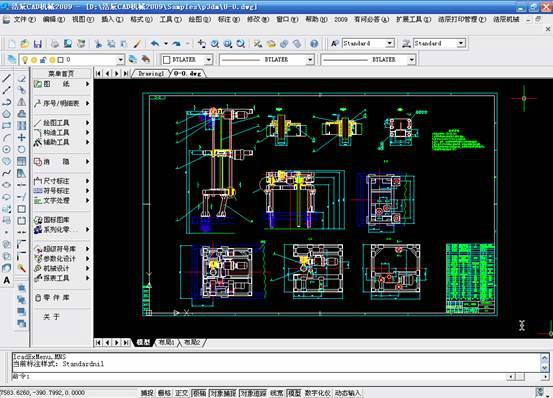Click the Dimension Style icon beside Standard
This screenshot has width=553, height=398.
click(x=406, y=43)
